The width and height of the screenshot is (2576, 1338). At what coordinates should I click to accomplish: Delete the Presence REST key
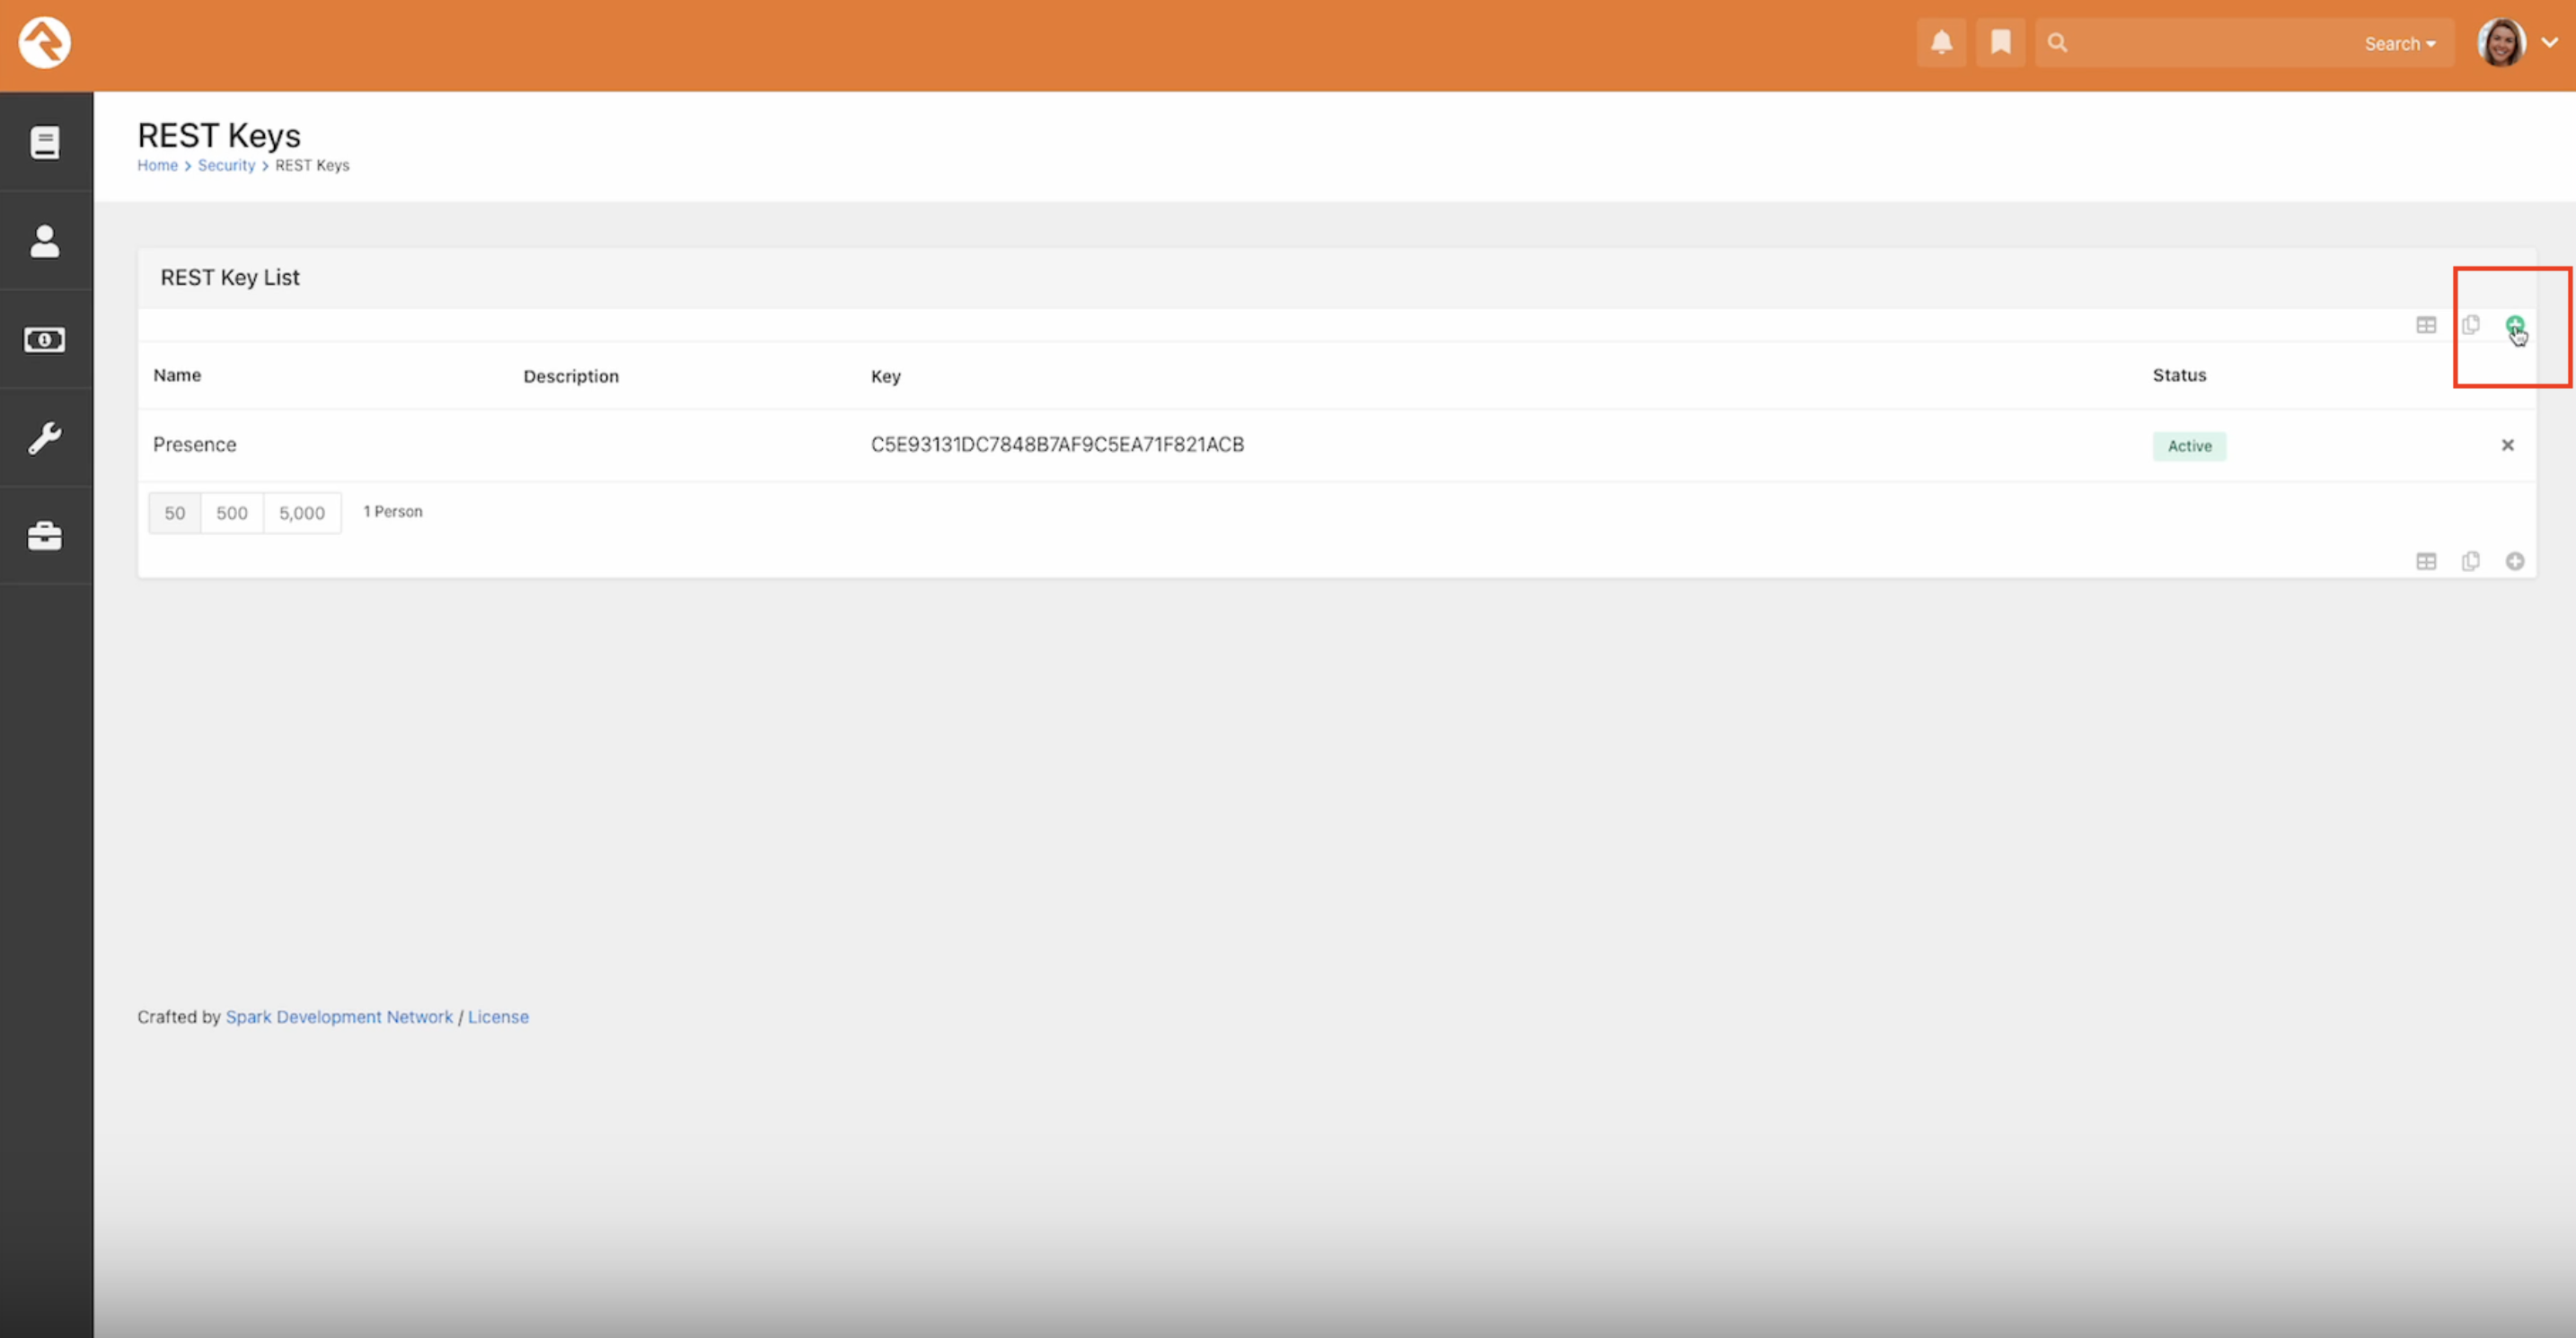point(2507,445)
